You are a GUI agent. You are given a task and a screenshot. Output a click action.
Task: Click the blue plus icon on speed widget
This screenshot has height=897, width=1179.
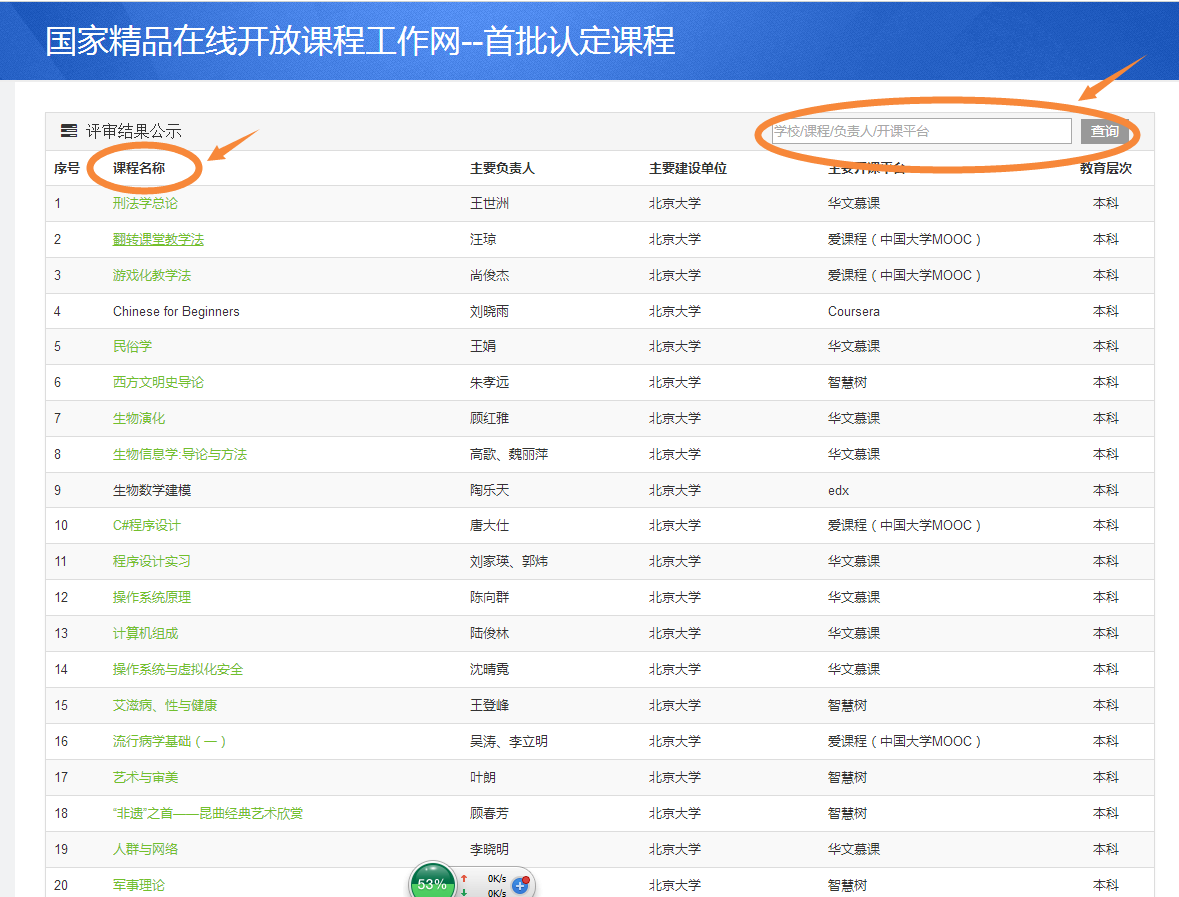click(x=520, y=886)
